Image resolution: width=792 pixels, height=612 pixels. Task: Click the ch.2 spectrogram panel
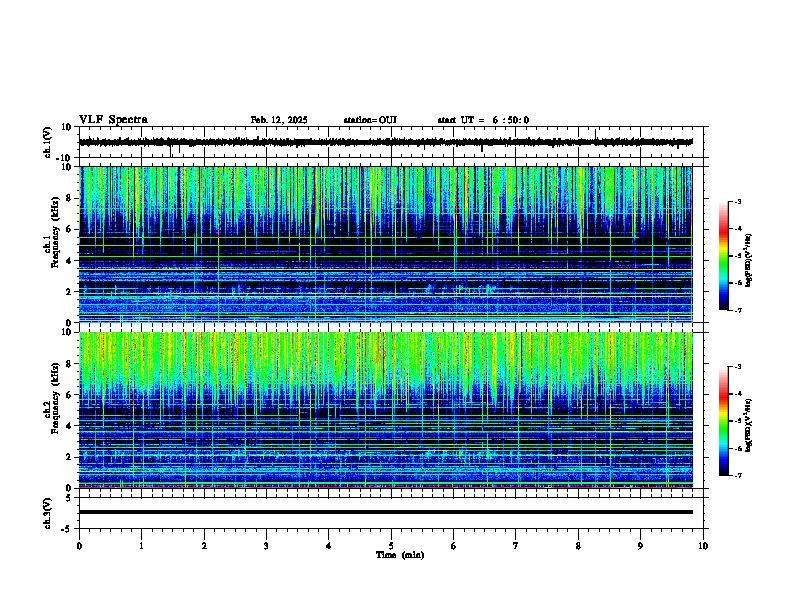386,410
